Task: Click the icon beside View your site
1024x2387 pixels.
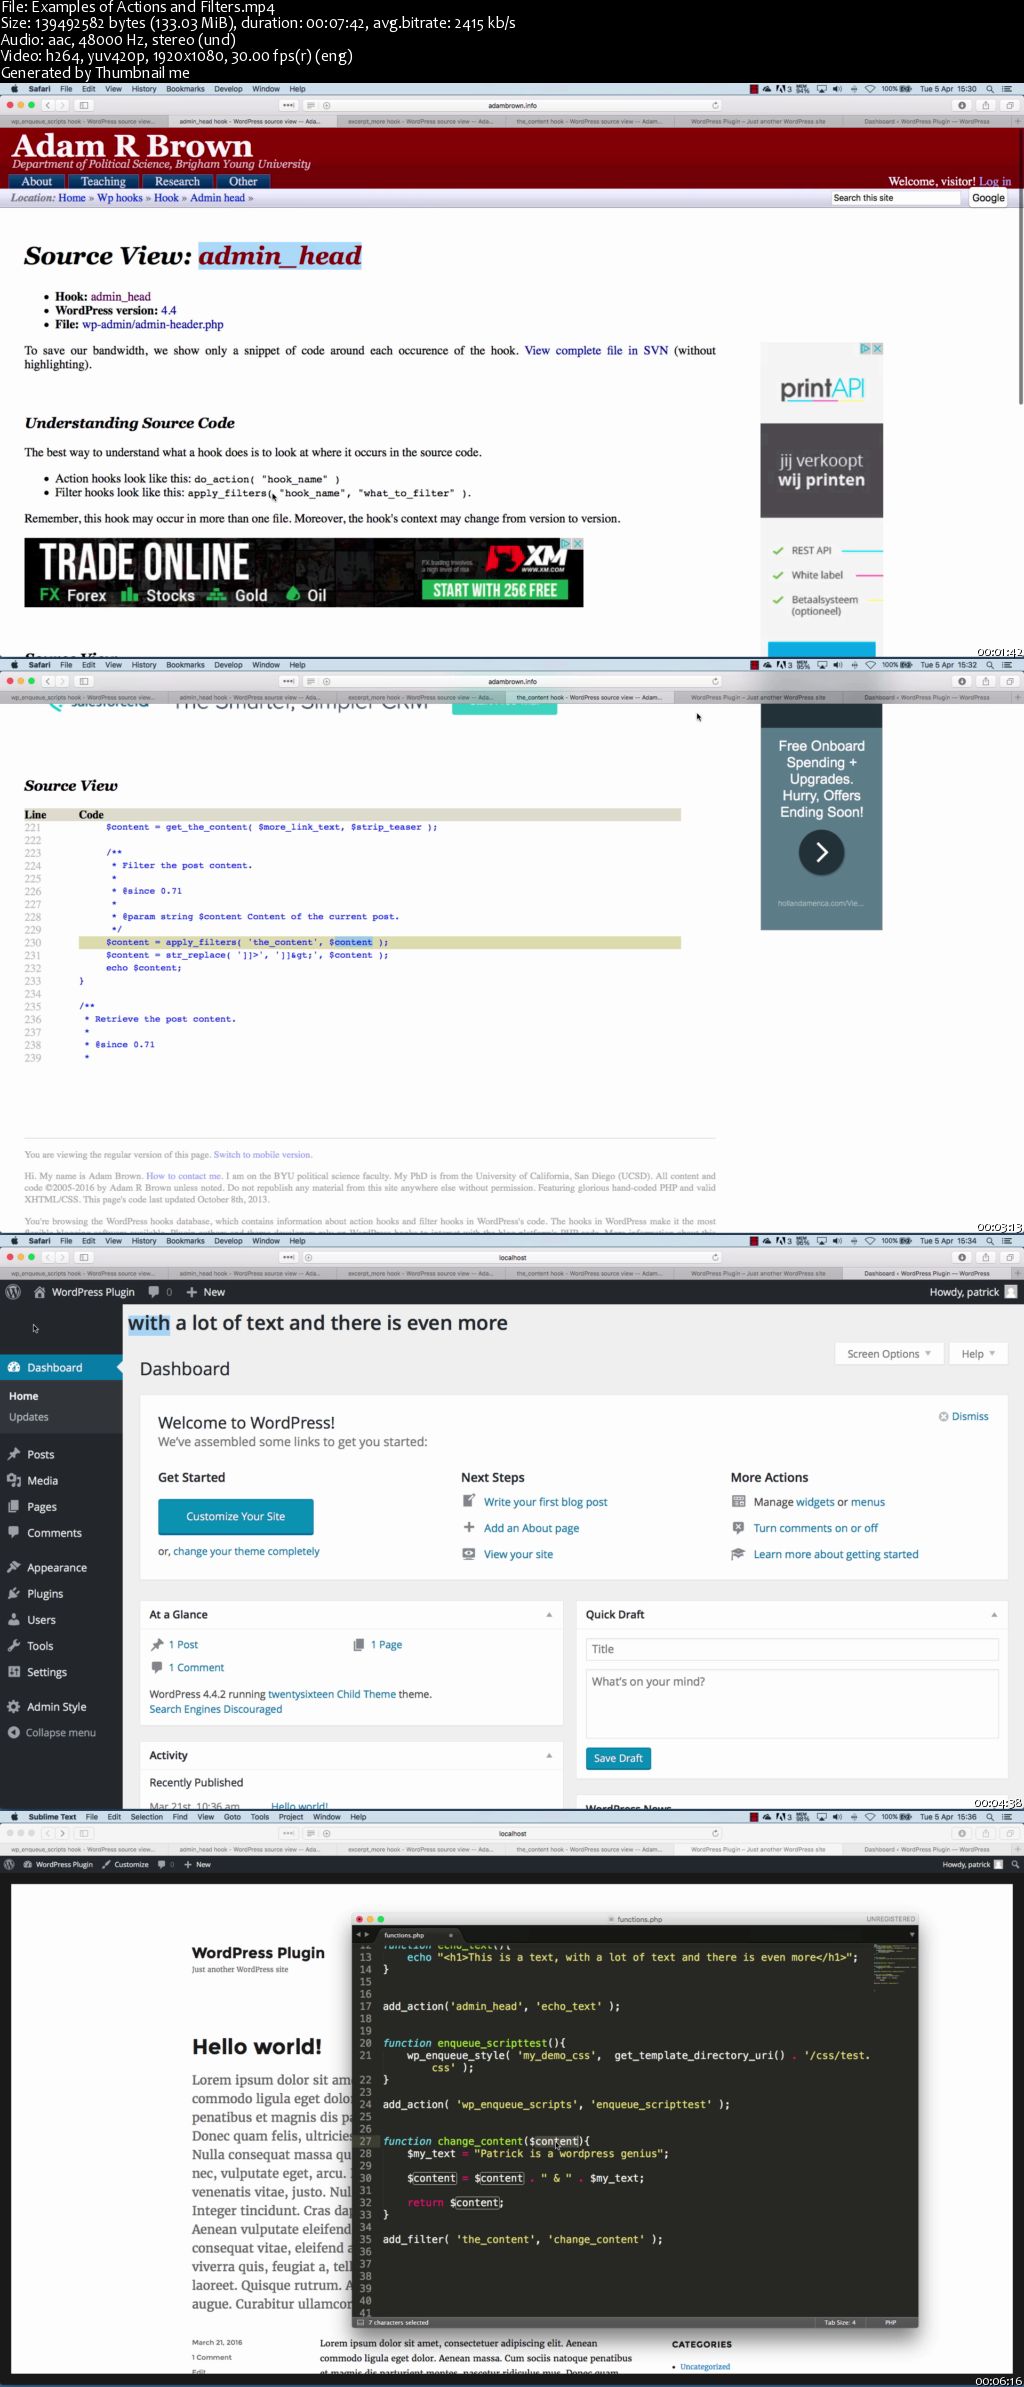Action: 468,1553
